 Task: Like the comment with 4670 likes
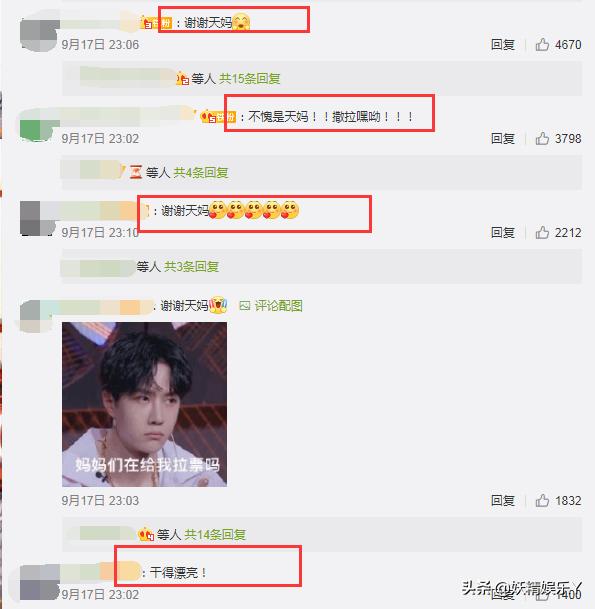tap(542, 45)
